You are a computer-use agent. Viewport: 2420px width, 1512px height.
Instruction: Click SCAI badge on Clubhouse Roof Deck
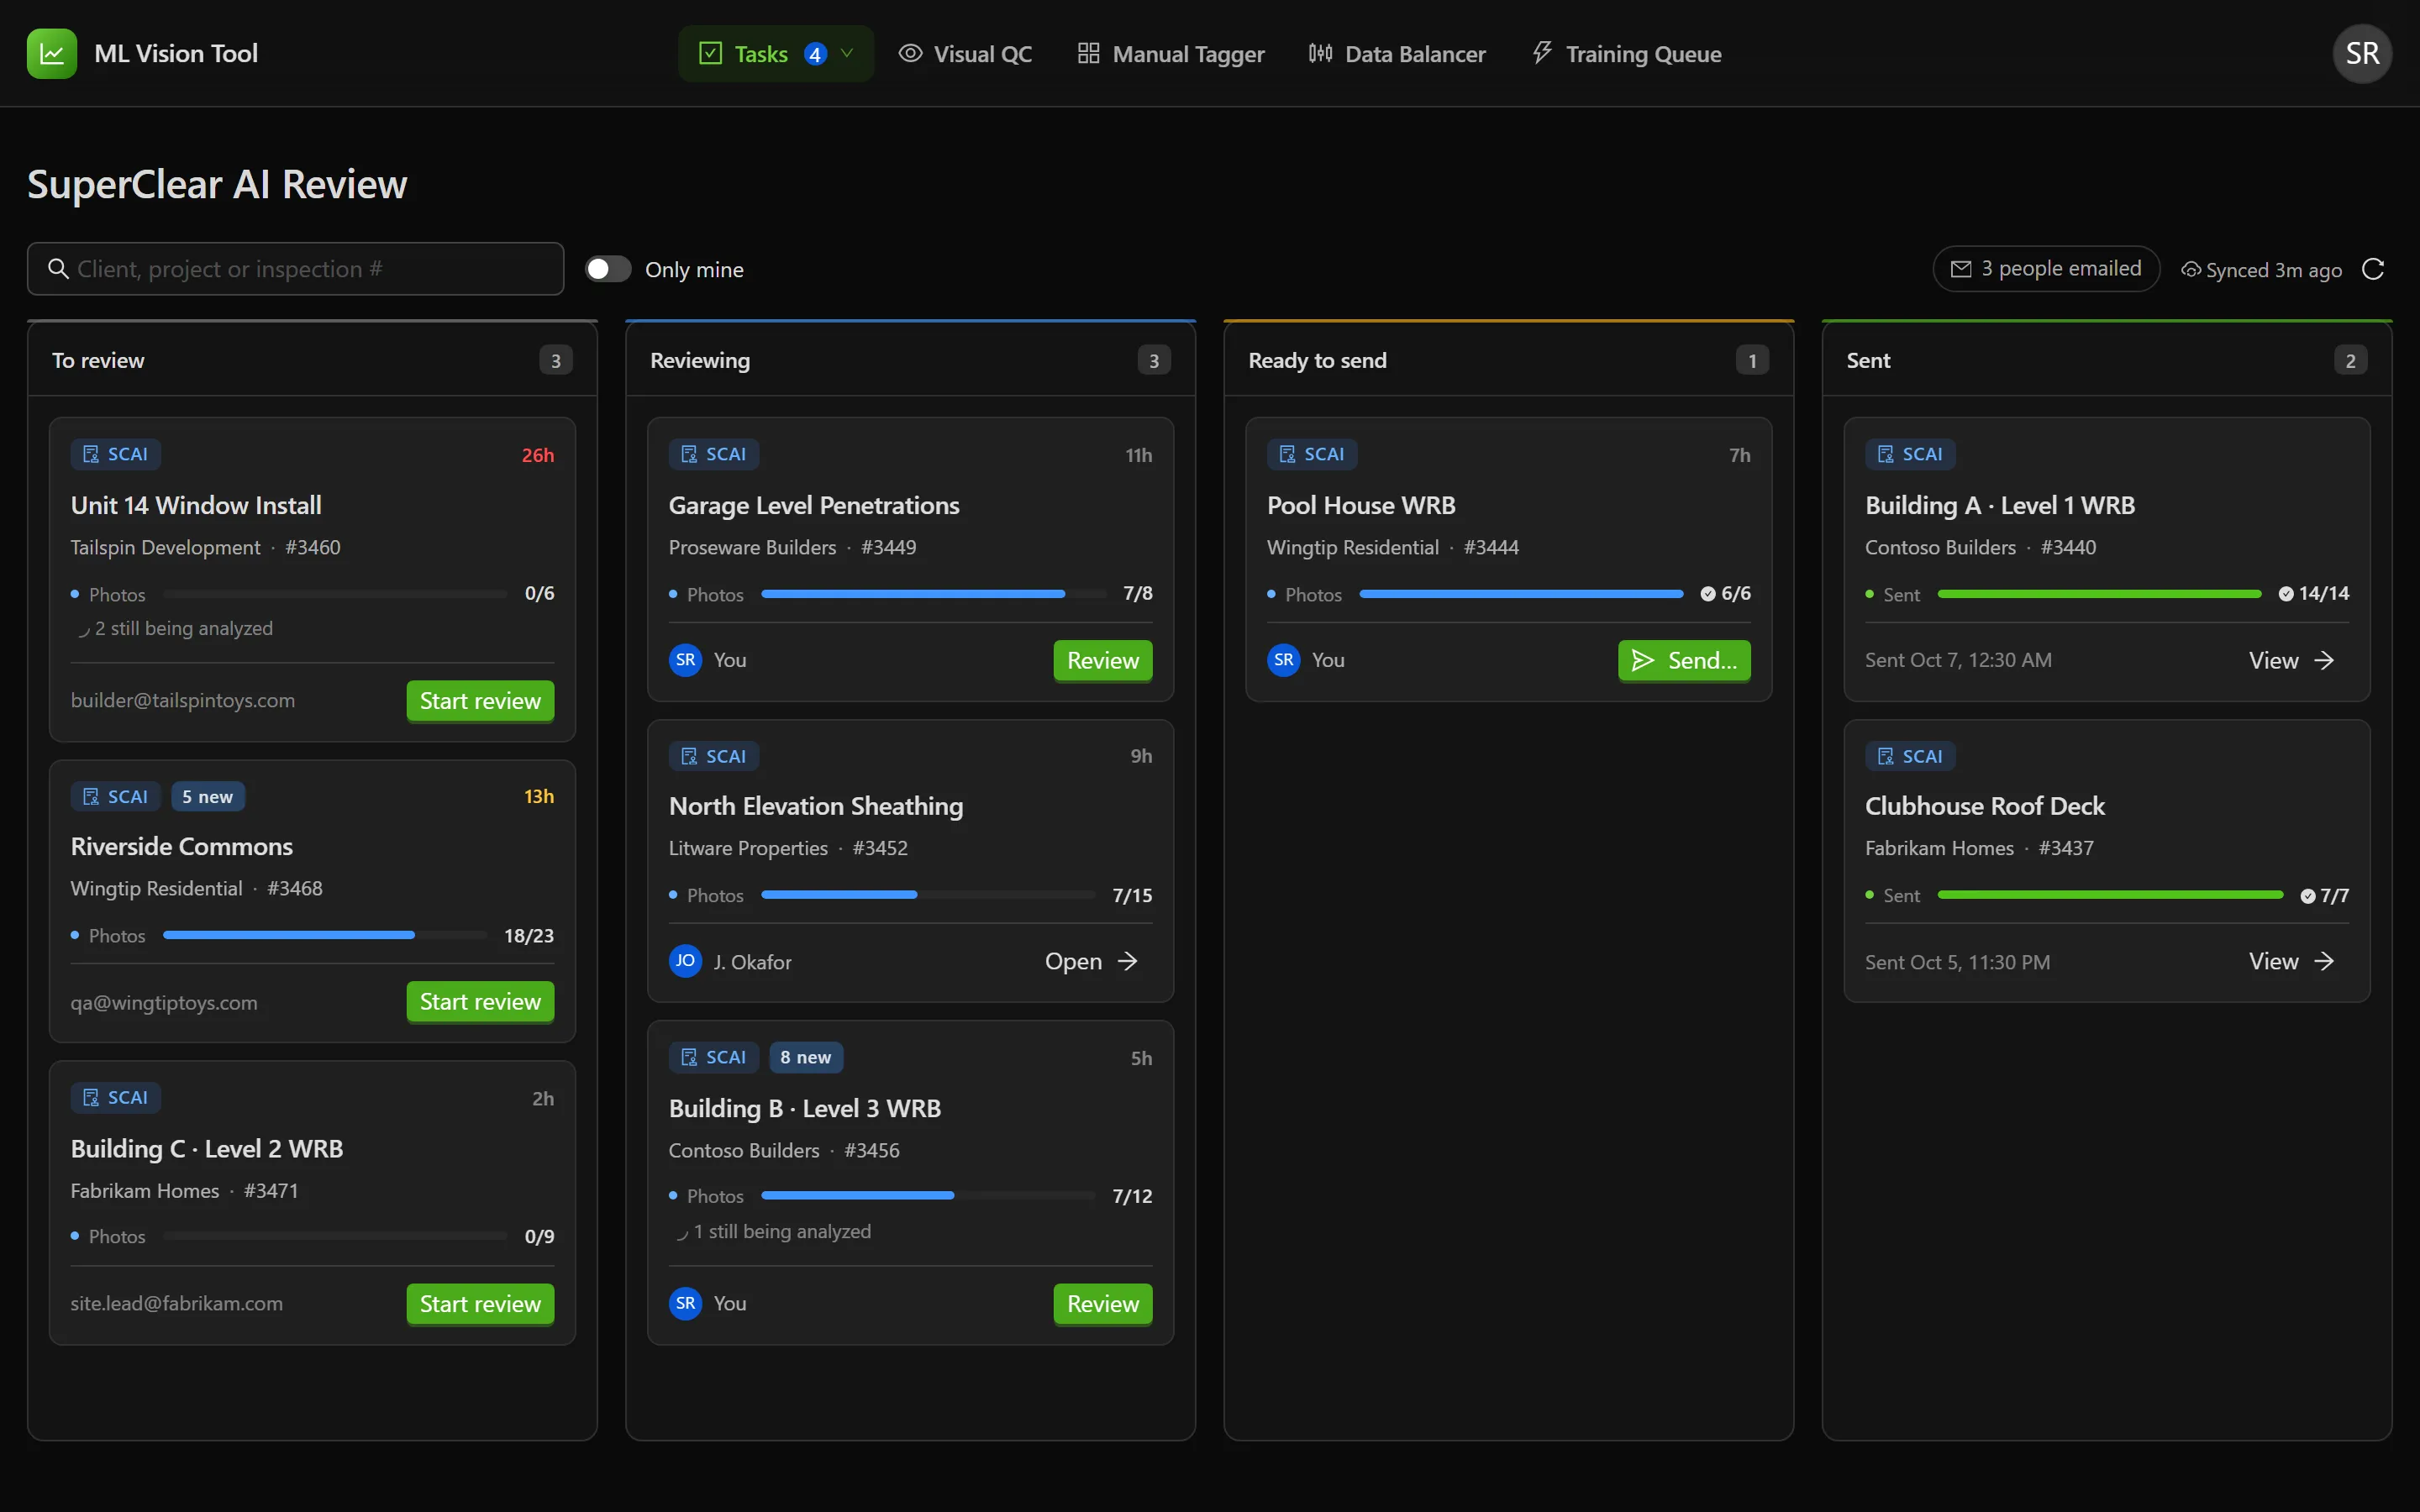tap(1910, 756)
